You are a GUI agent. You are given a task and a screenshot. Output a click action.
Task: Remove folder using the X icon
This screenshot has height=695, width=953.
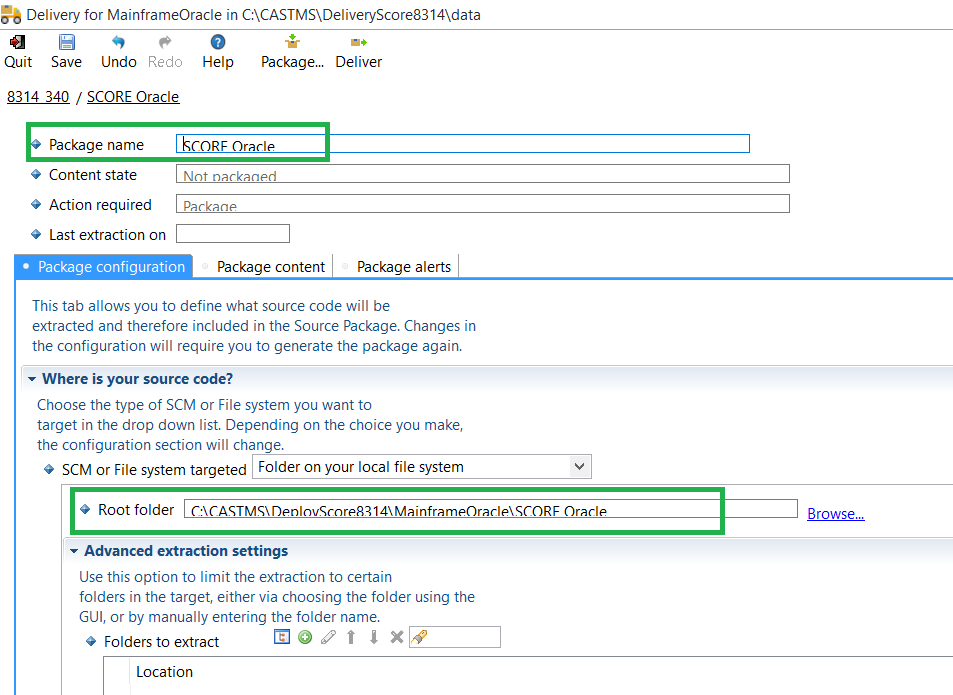point(396,637)
